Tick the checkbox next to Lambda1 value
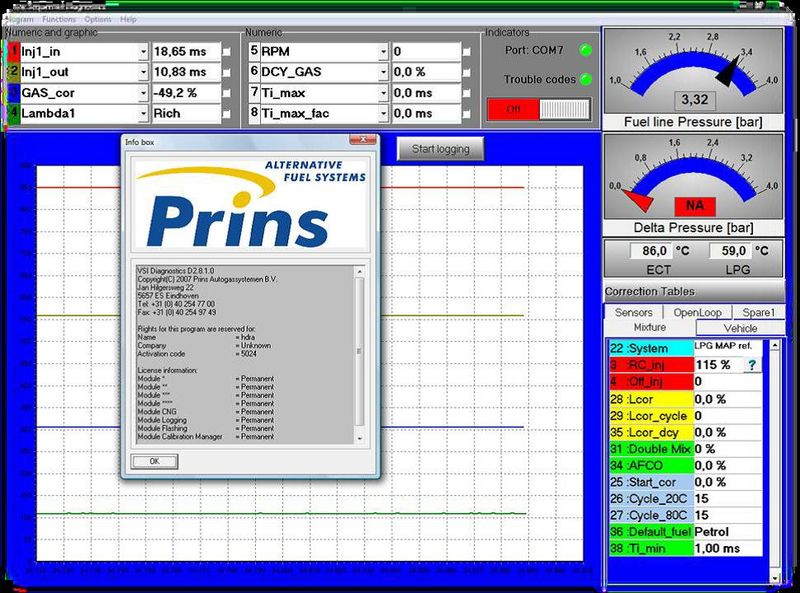The image size is (800, 593). pos(227,114)
